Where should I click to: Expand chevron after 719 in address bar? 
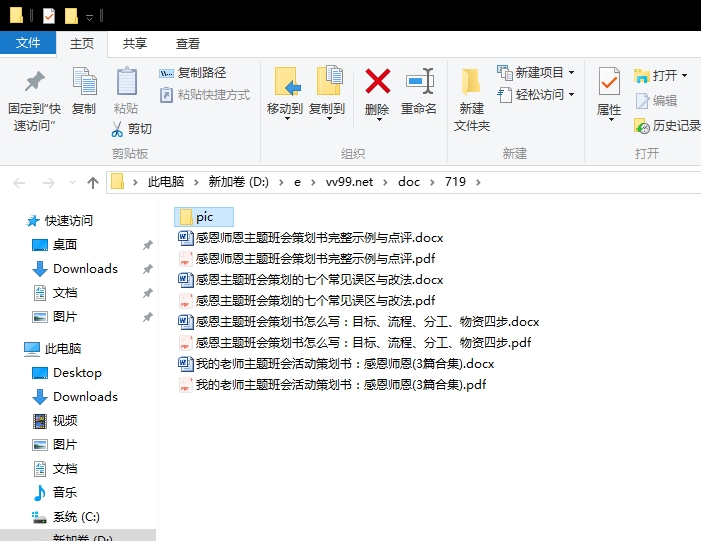478,182
